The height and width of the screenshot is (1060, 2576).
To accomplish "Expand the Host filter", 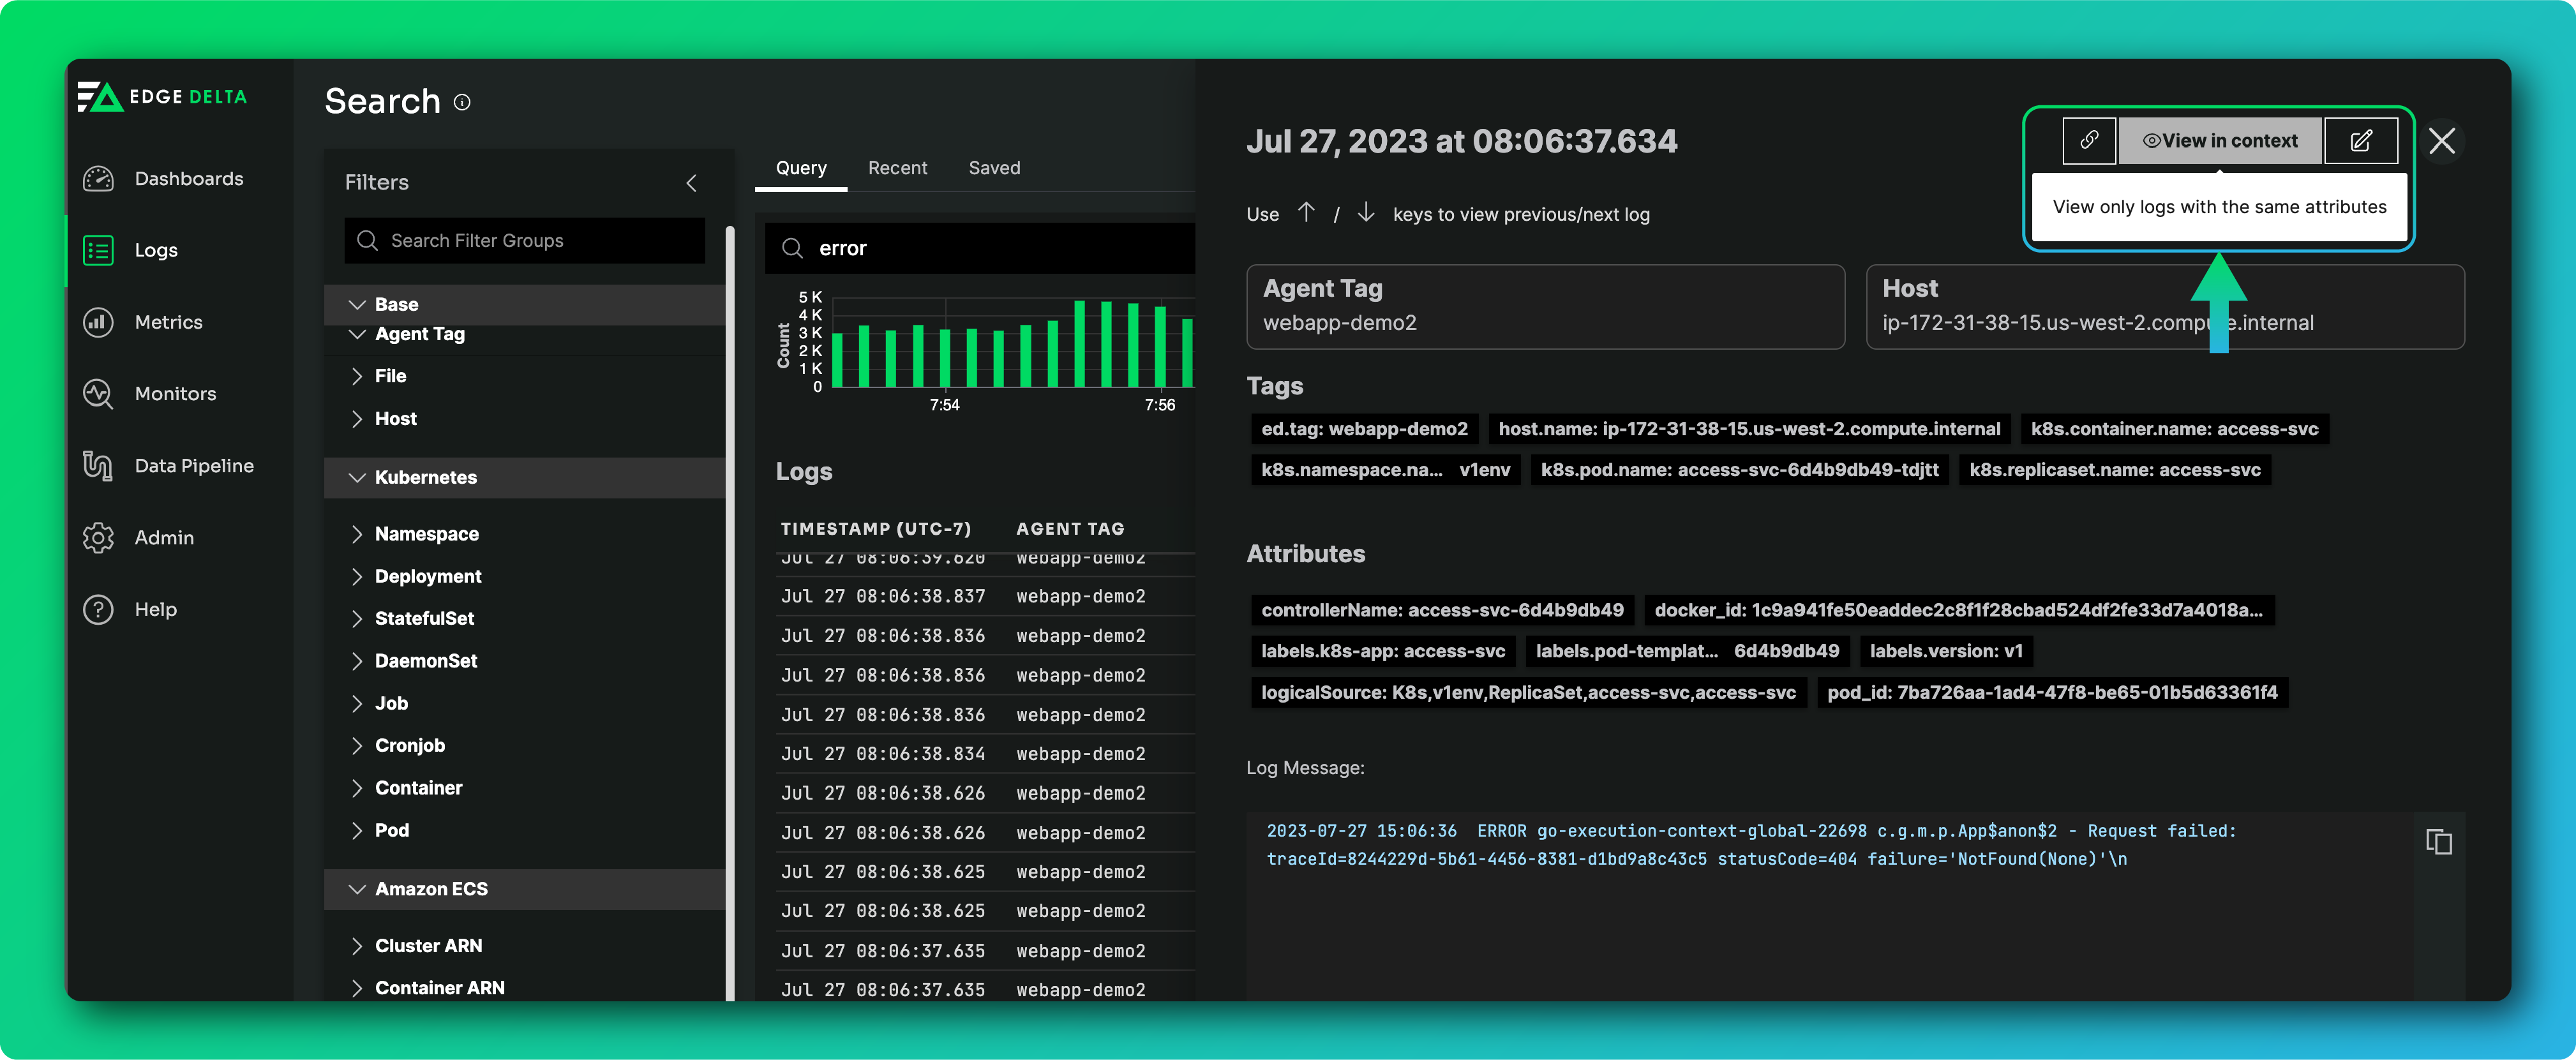I will [x=357, y=419].
